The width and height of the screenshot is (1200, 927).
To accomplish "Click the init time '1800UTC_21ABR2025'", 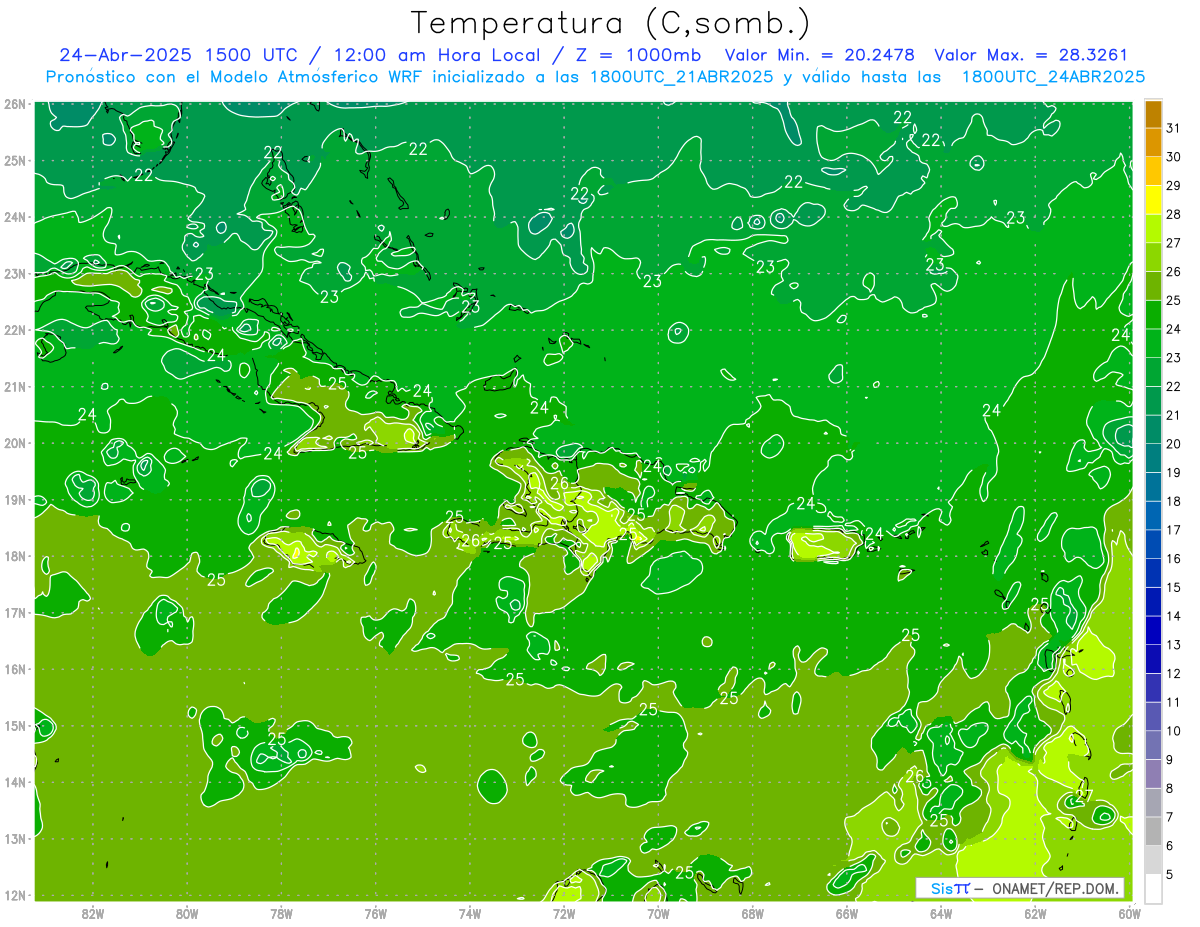I will pyautogui.click(x=684, y=77).
